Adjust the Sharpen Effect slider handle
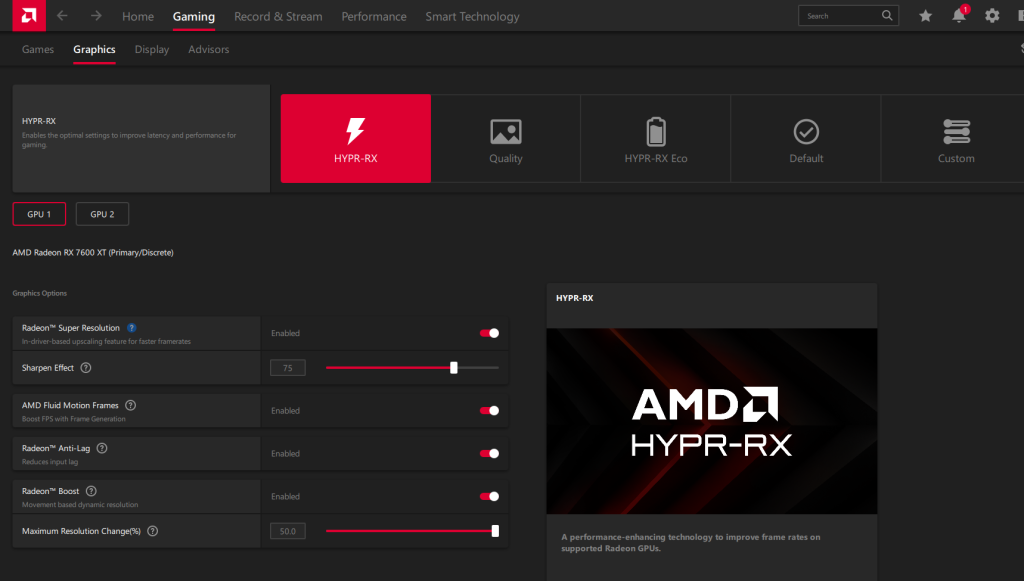 [454, 368]
